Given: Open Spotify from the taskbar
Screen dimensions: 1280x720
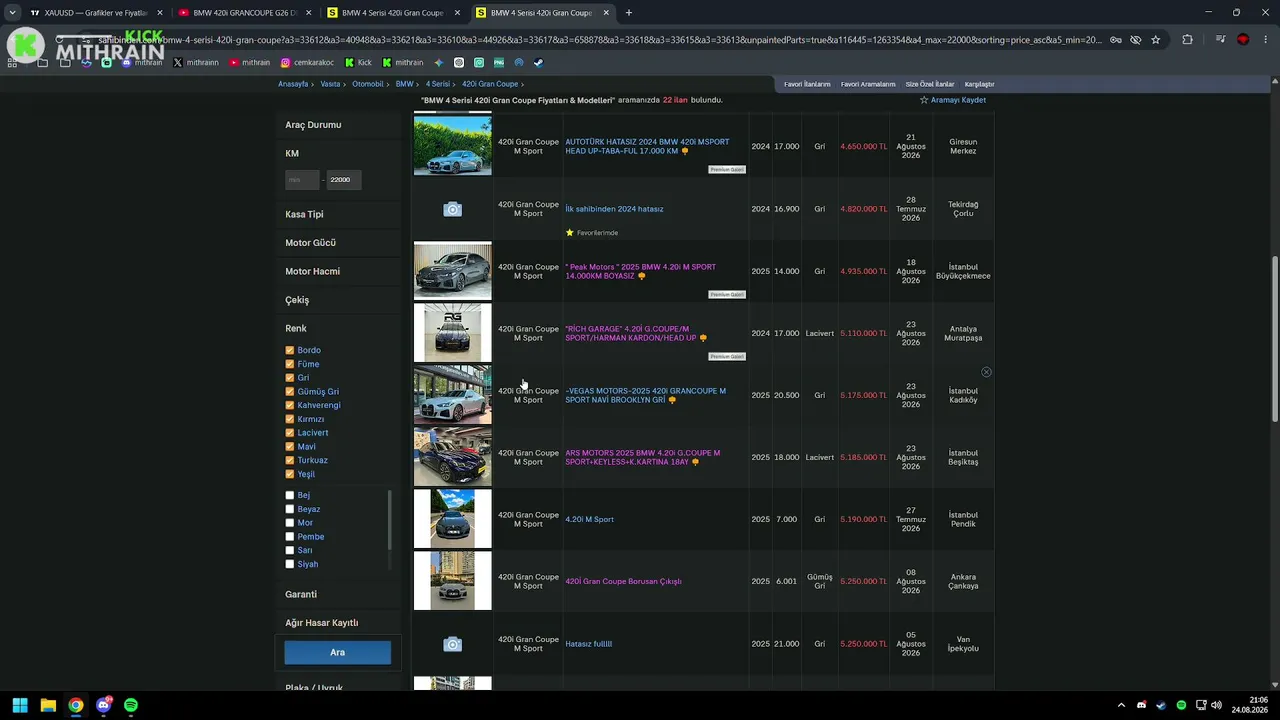Looking at the screenshot, I should [131, 705].
